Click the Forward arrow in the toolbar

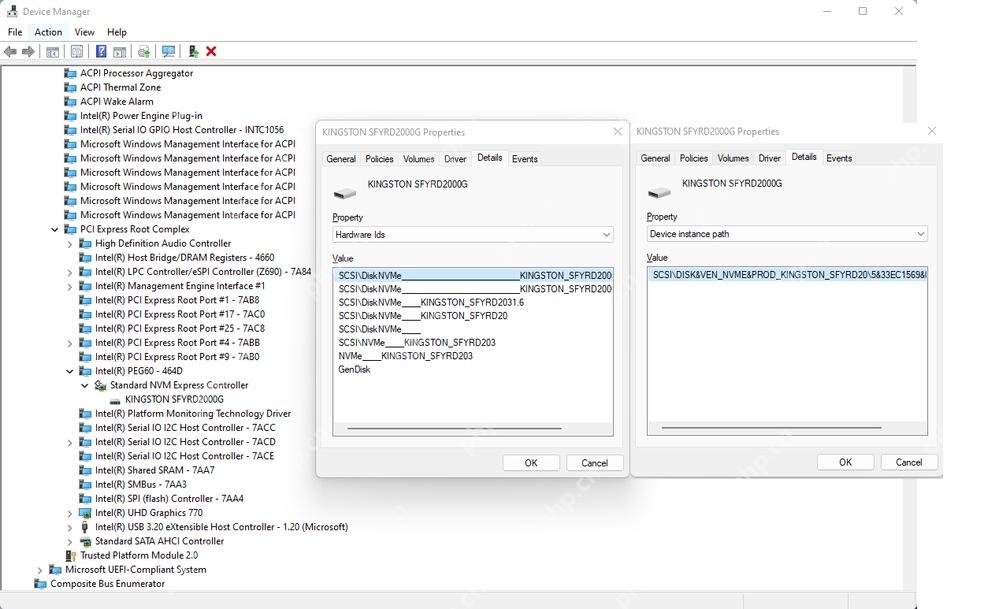28,52
